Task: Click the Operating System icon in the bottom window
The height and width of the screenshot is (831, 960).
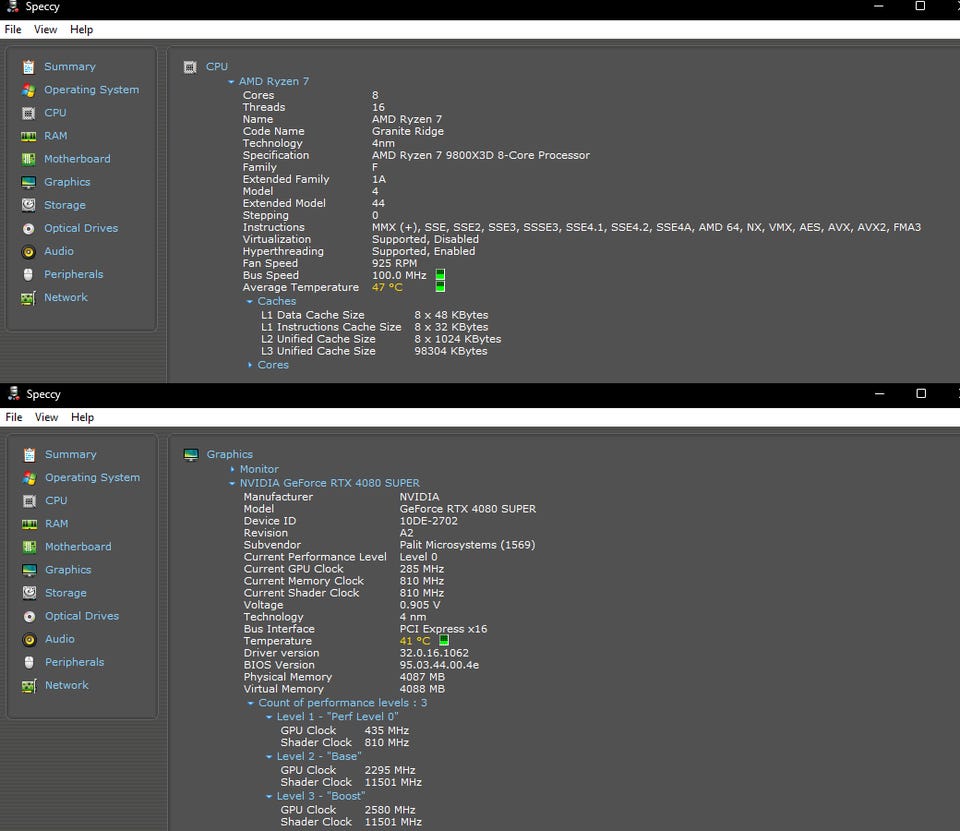Action: pos(29,478)
